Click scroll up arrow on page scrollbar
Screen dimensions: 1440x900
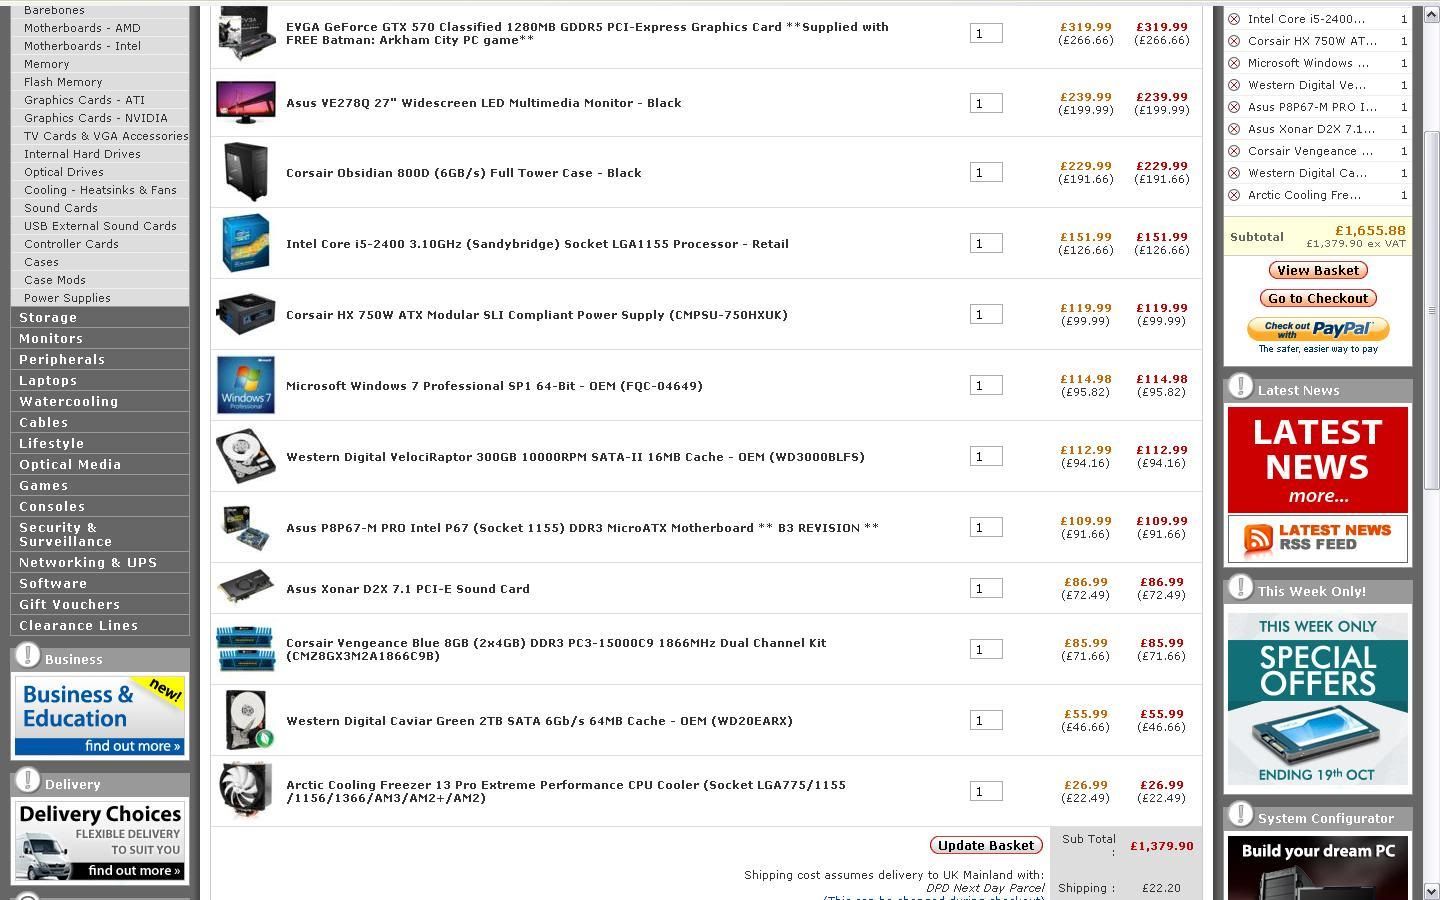[1431, 13]
